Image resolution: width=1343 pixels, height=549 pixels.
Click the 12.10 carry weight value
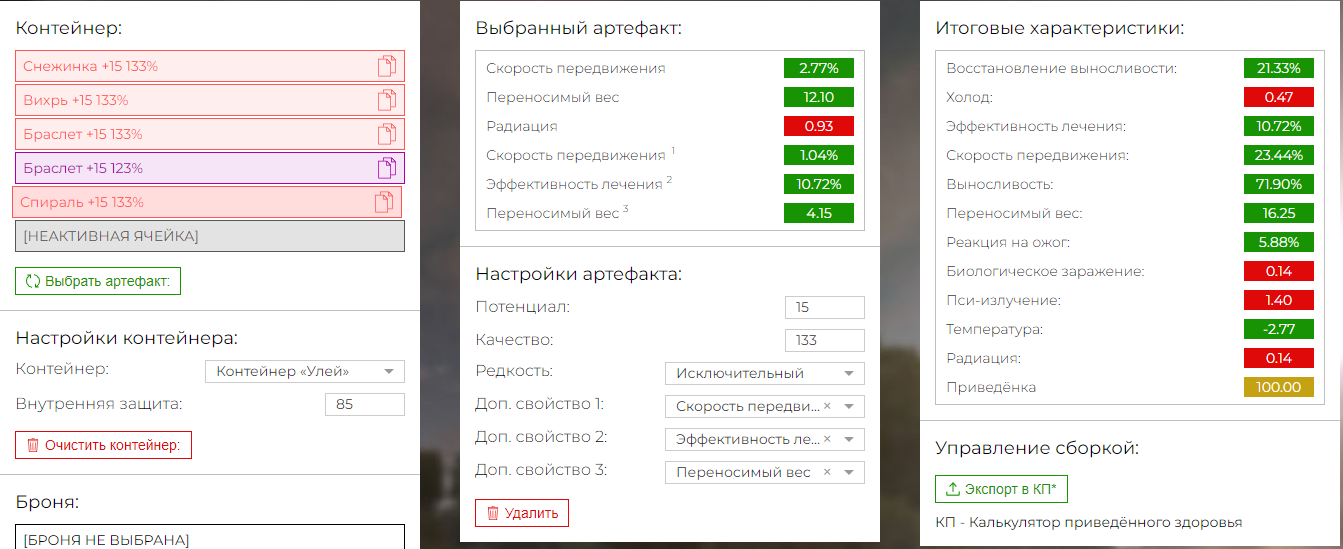click(x=819, y=97)
